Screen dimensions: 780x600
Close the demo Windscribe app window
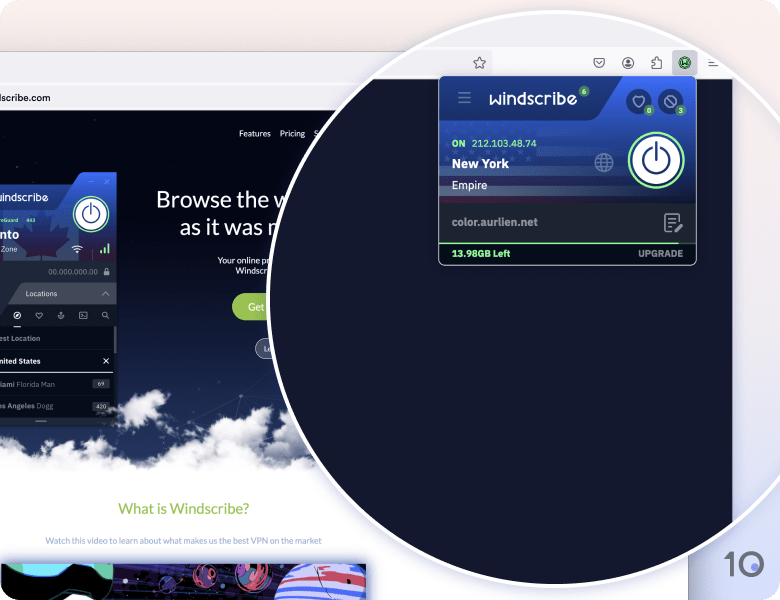(106, 182)
